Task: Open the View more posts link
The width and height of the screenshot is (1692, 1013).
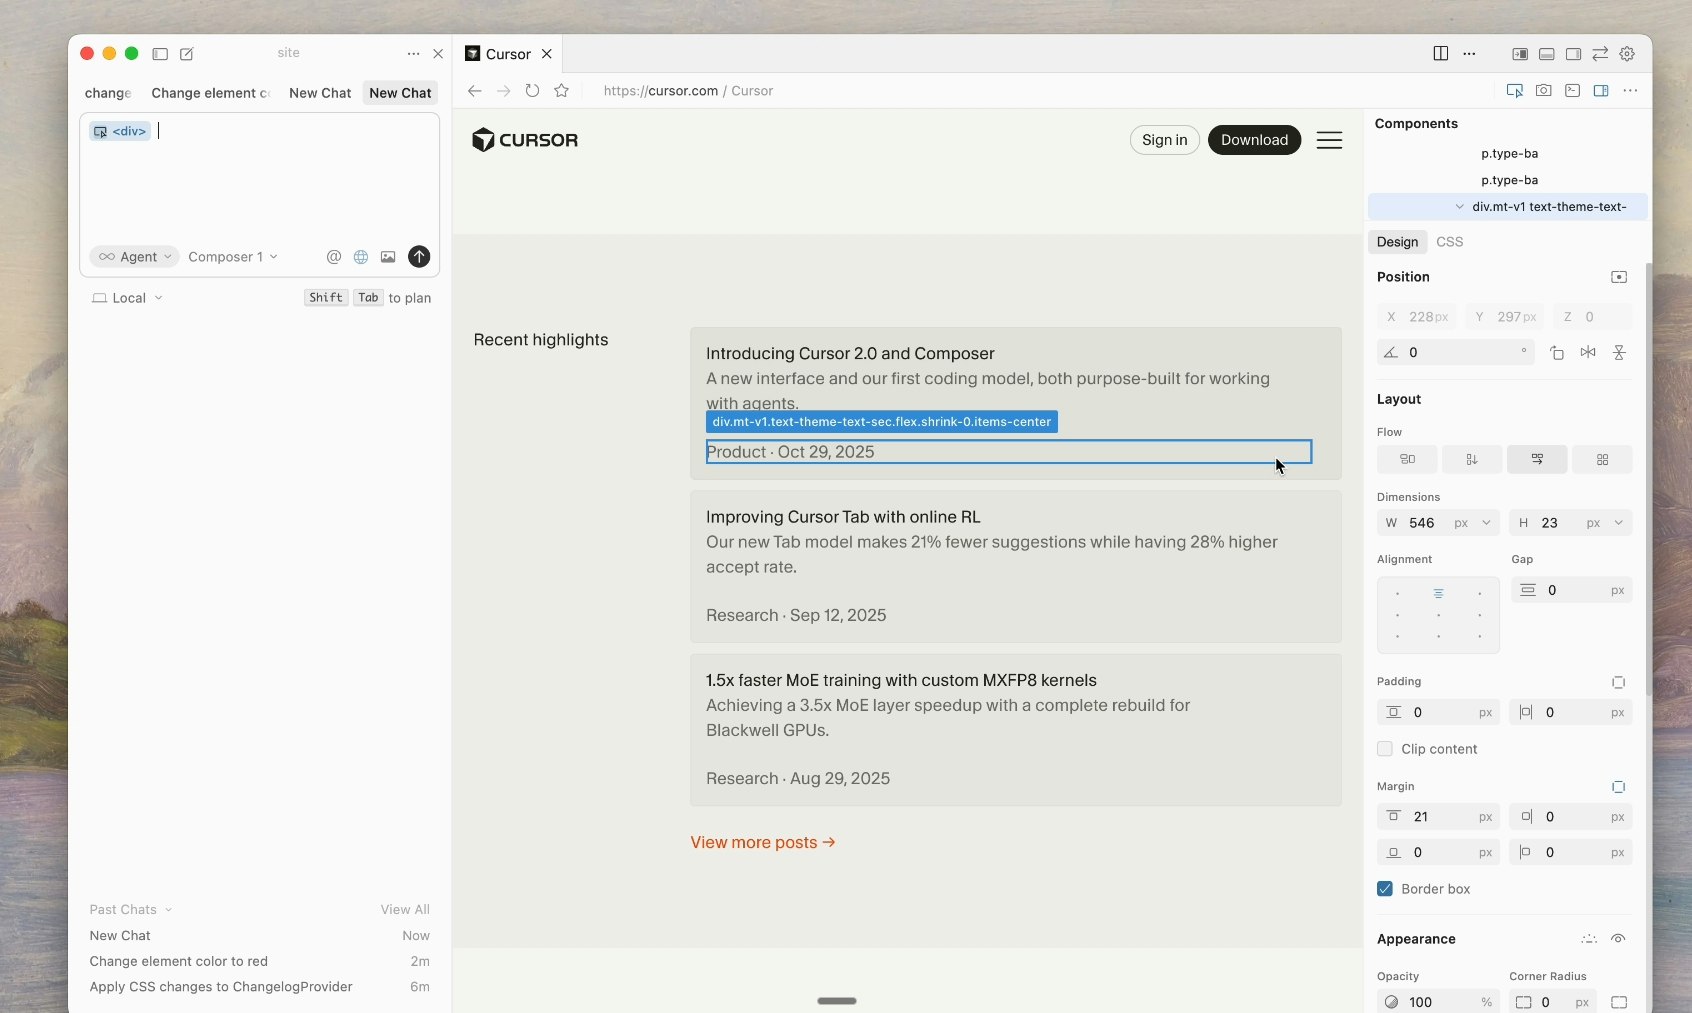Action: pyautogui.click(x=763, y=843)
